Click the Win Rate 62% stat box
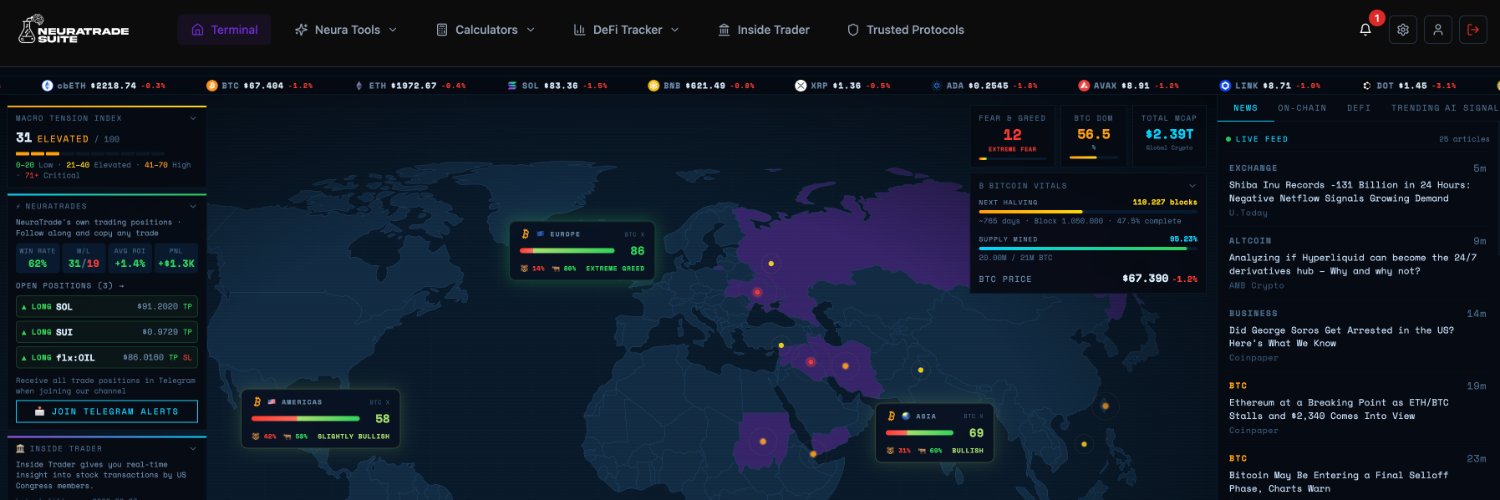The height and width of the screenshot is (500, 1500). click(x=38, y=258)
